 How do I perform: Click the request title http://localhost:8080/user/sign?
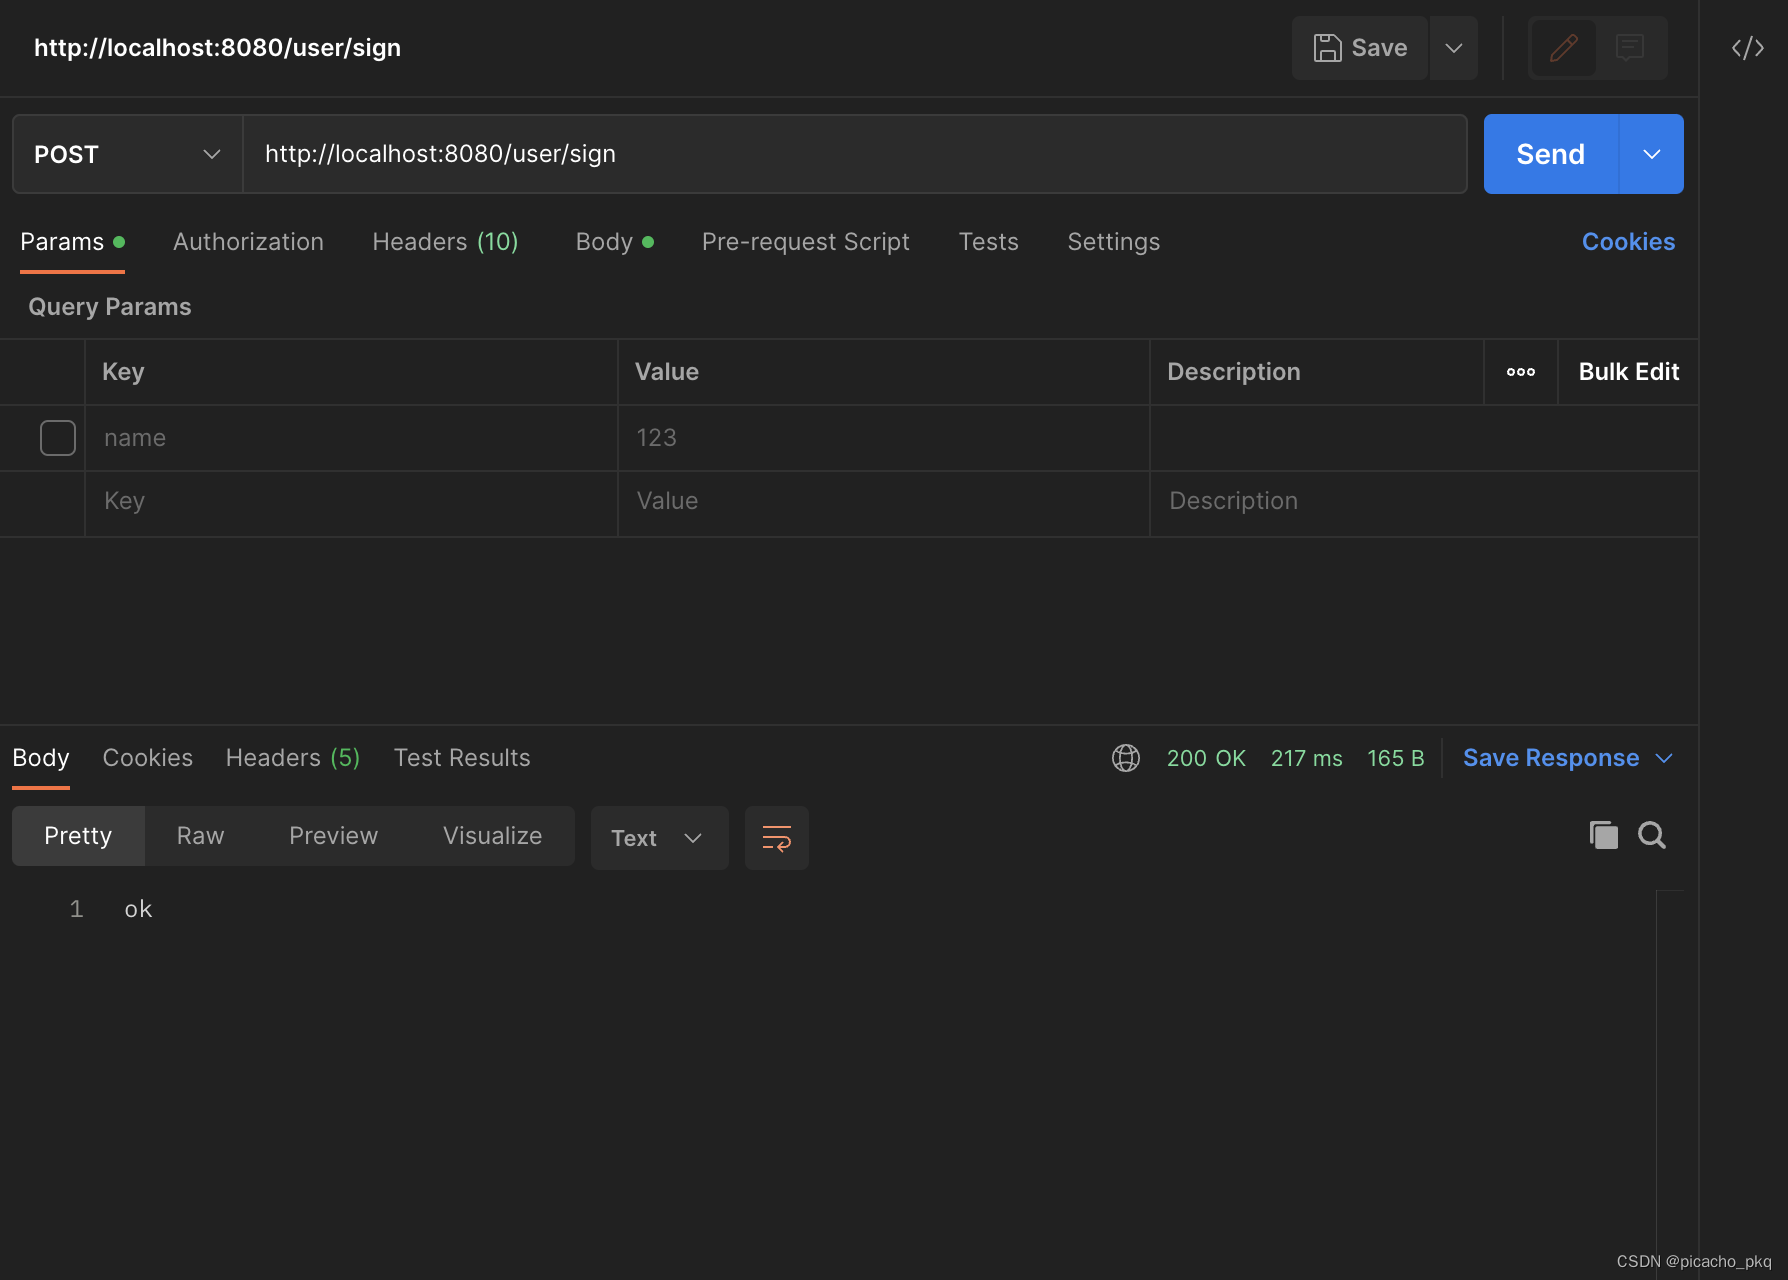(x=217, y=48)
